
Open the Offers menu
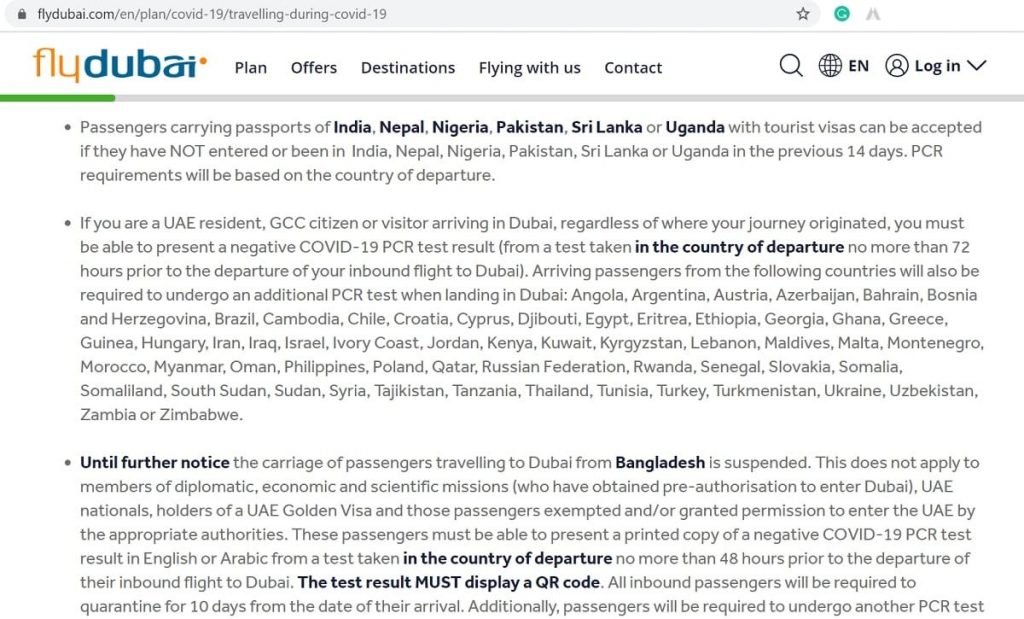[x=314, y=67]
